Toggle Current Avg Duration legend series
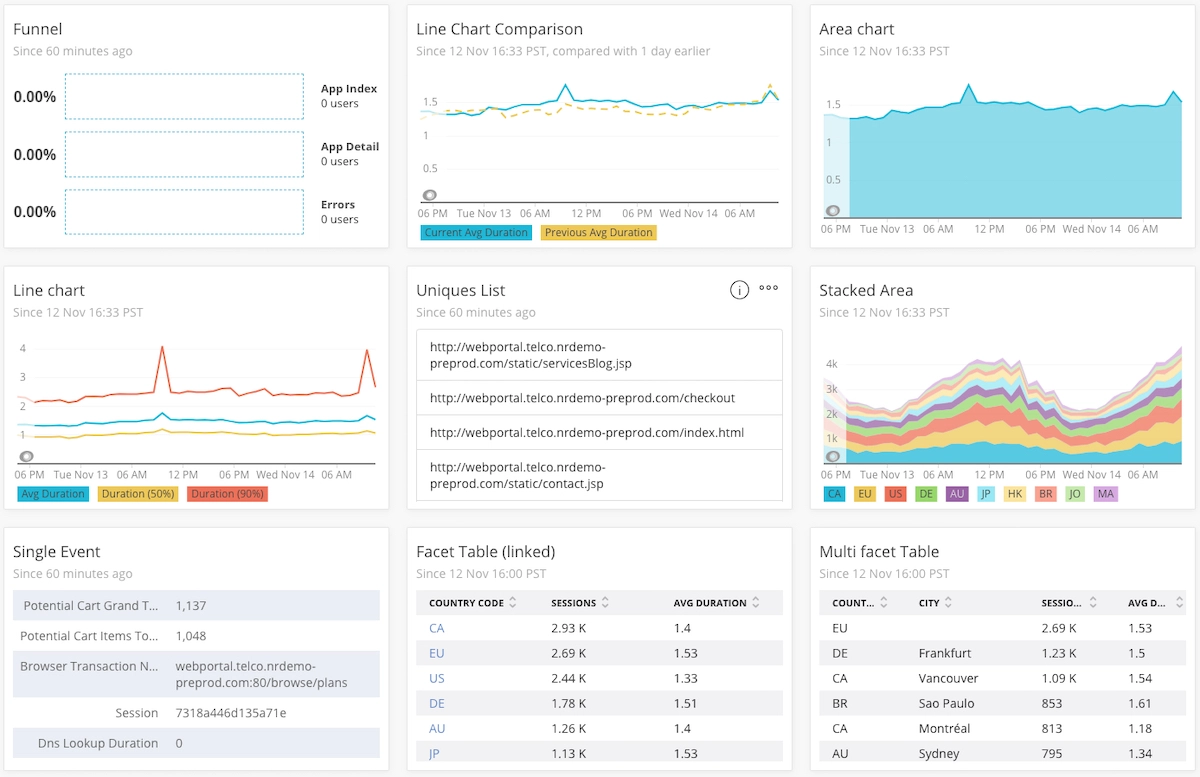The image size is (1200, 777). [476, 233]
